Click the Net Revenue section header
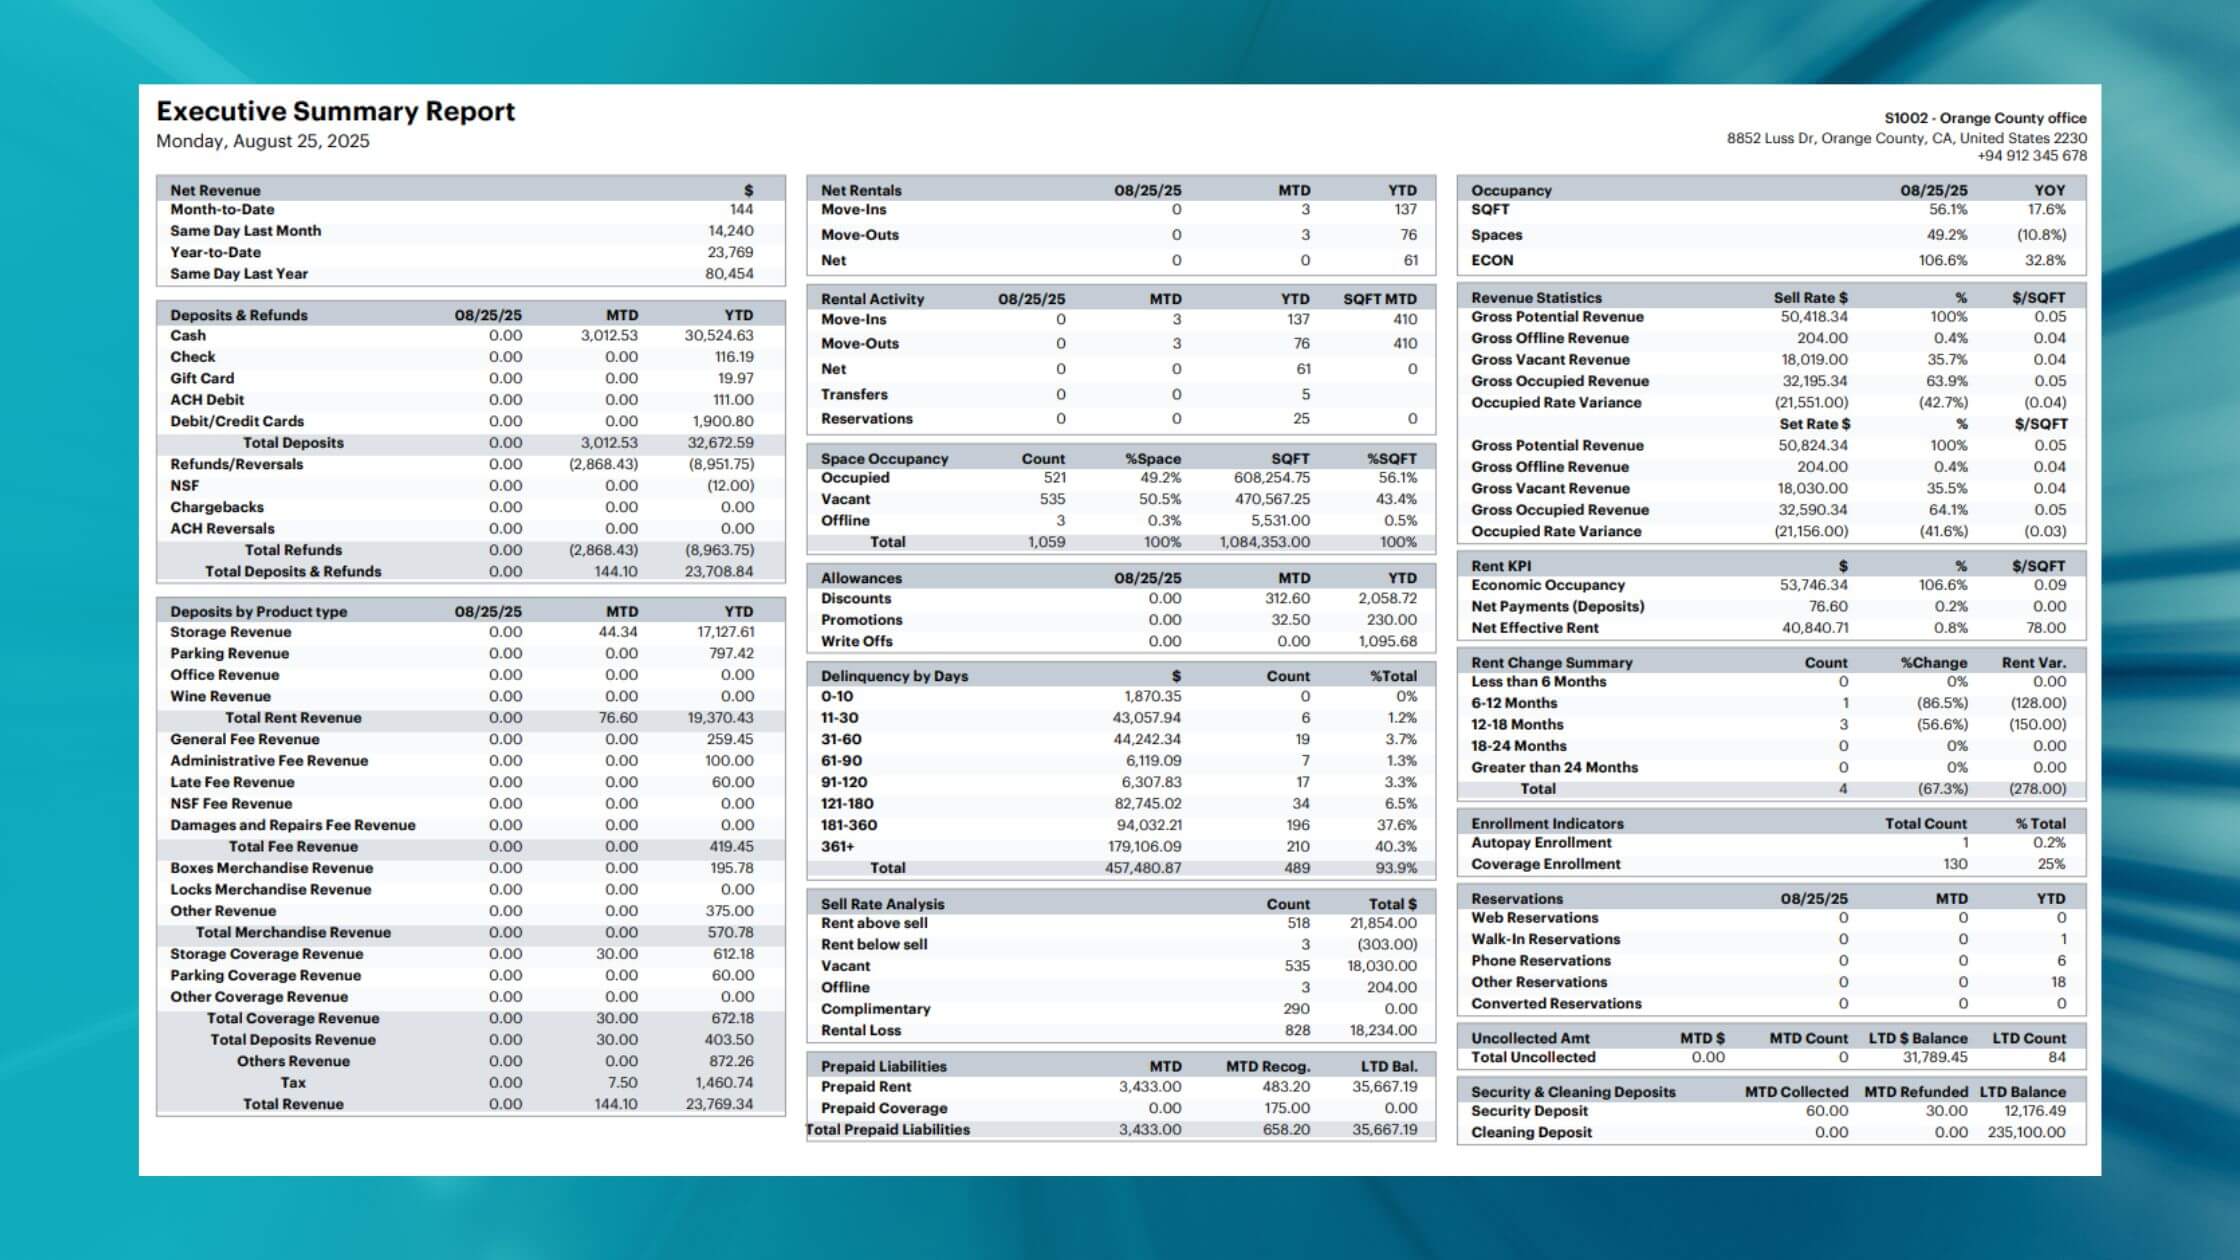 215,190
